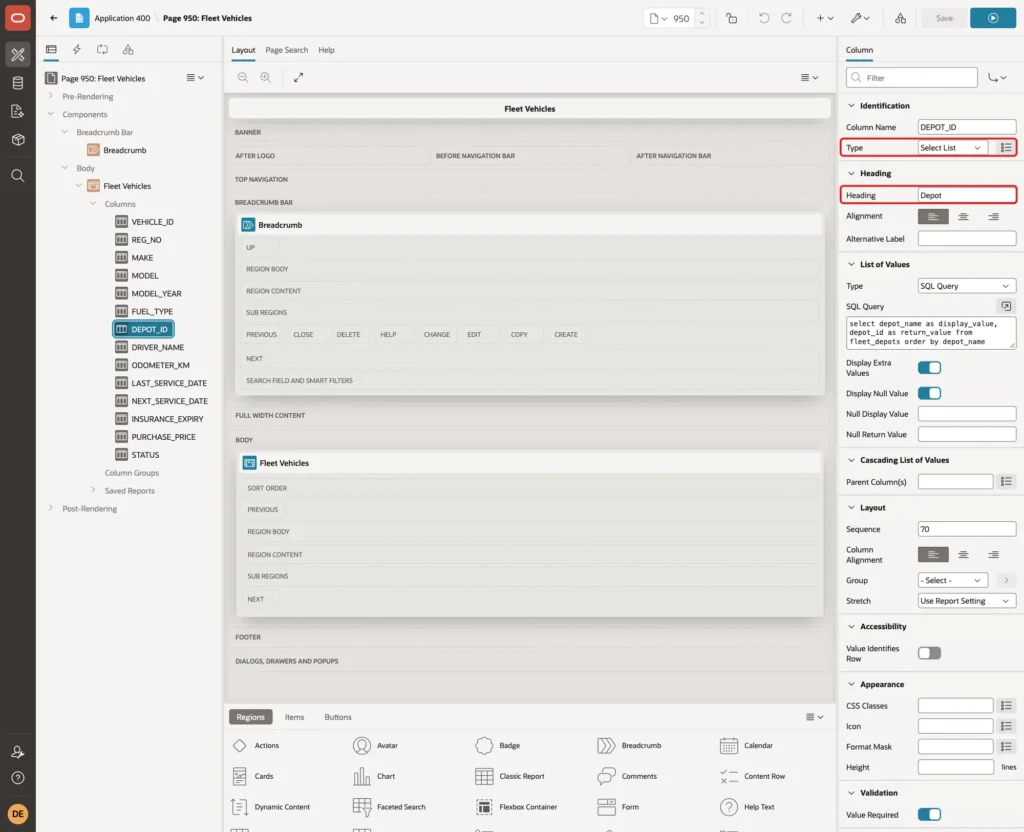Switch to the gallery Buttons tab
The image size is (1024, 832).
coord(338,717)
